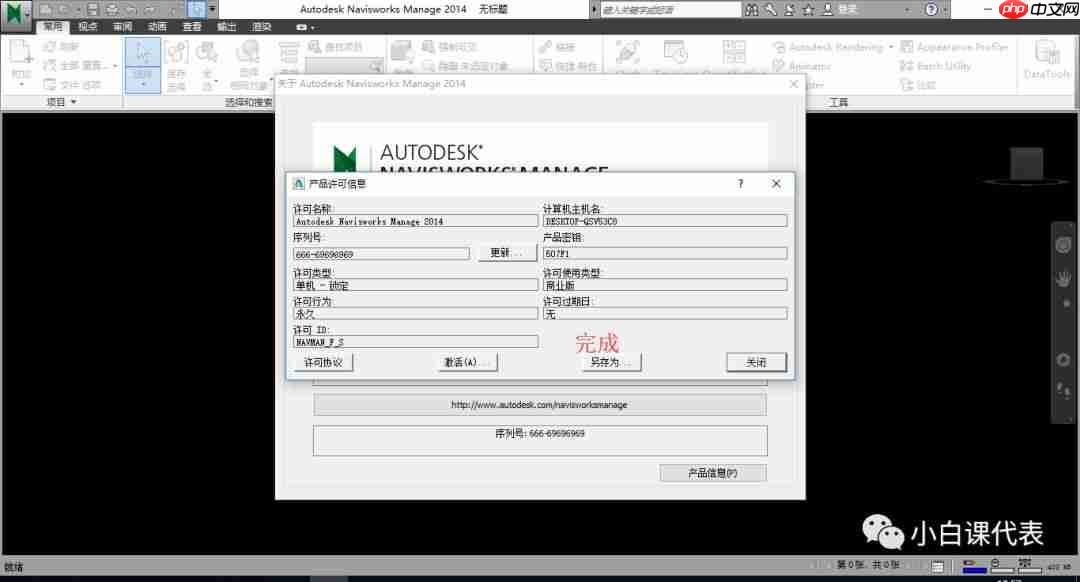1080x582 pixels.
Task: Click the help question mark in license dialog
Action: coord(740,184)
